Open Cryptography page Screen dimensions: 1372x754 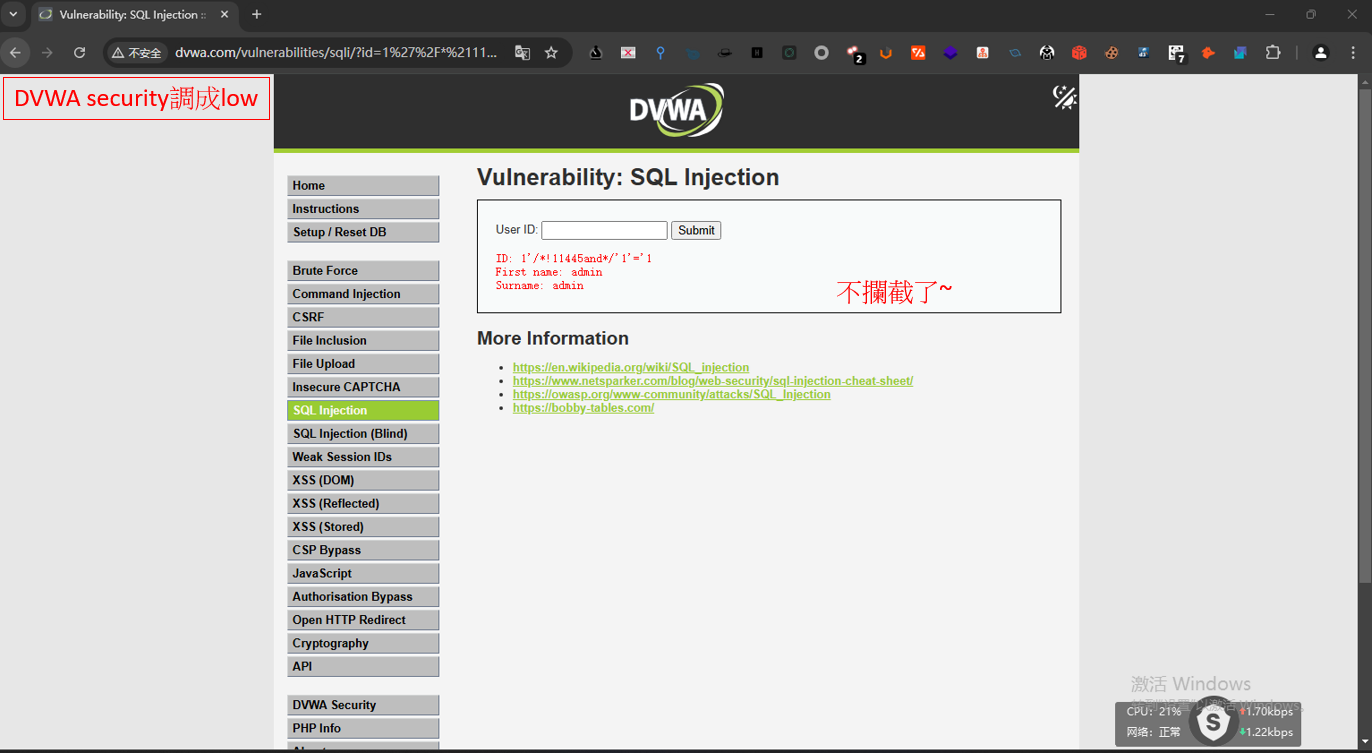tap(363, 644)
